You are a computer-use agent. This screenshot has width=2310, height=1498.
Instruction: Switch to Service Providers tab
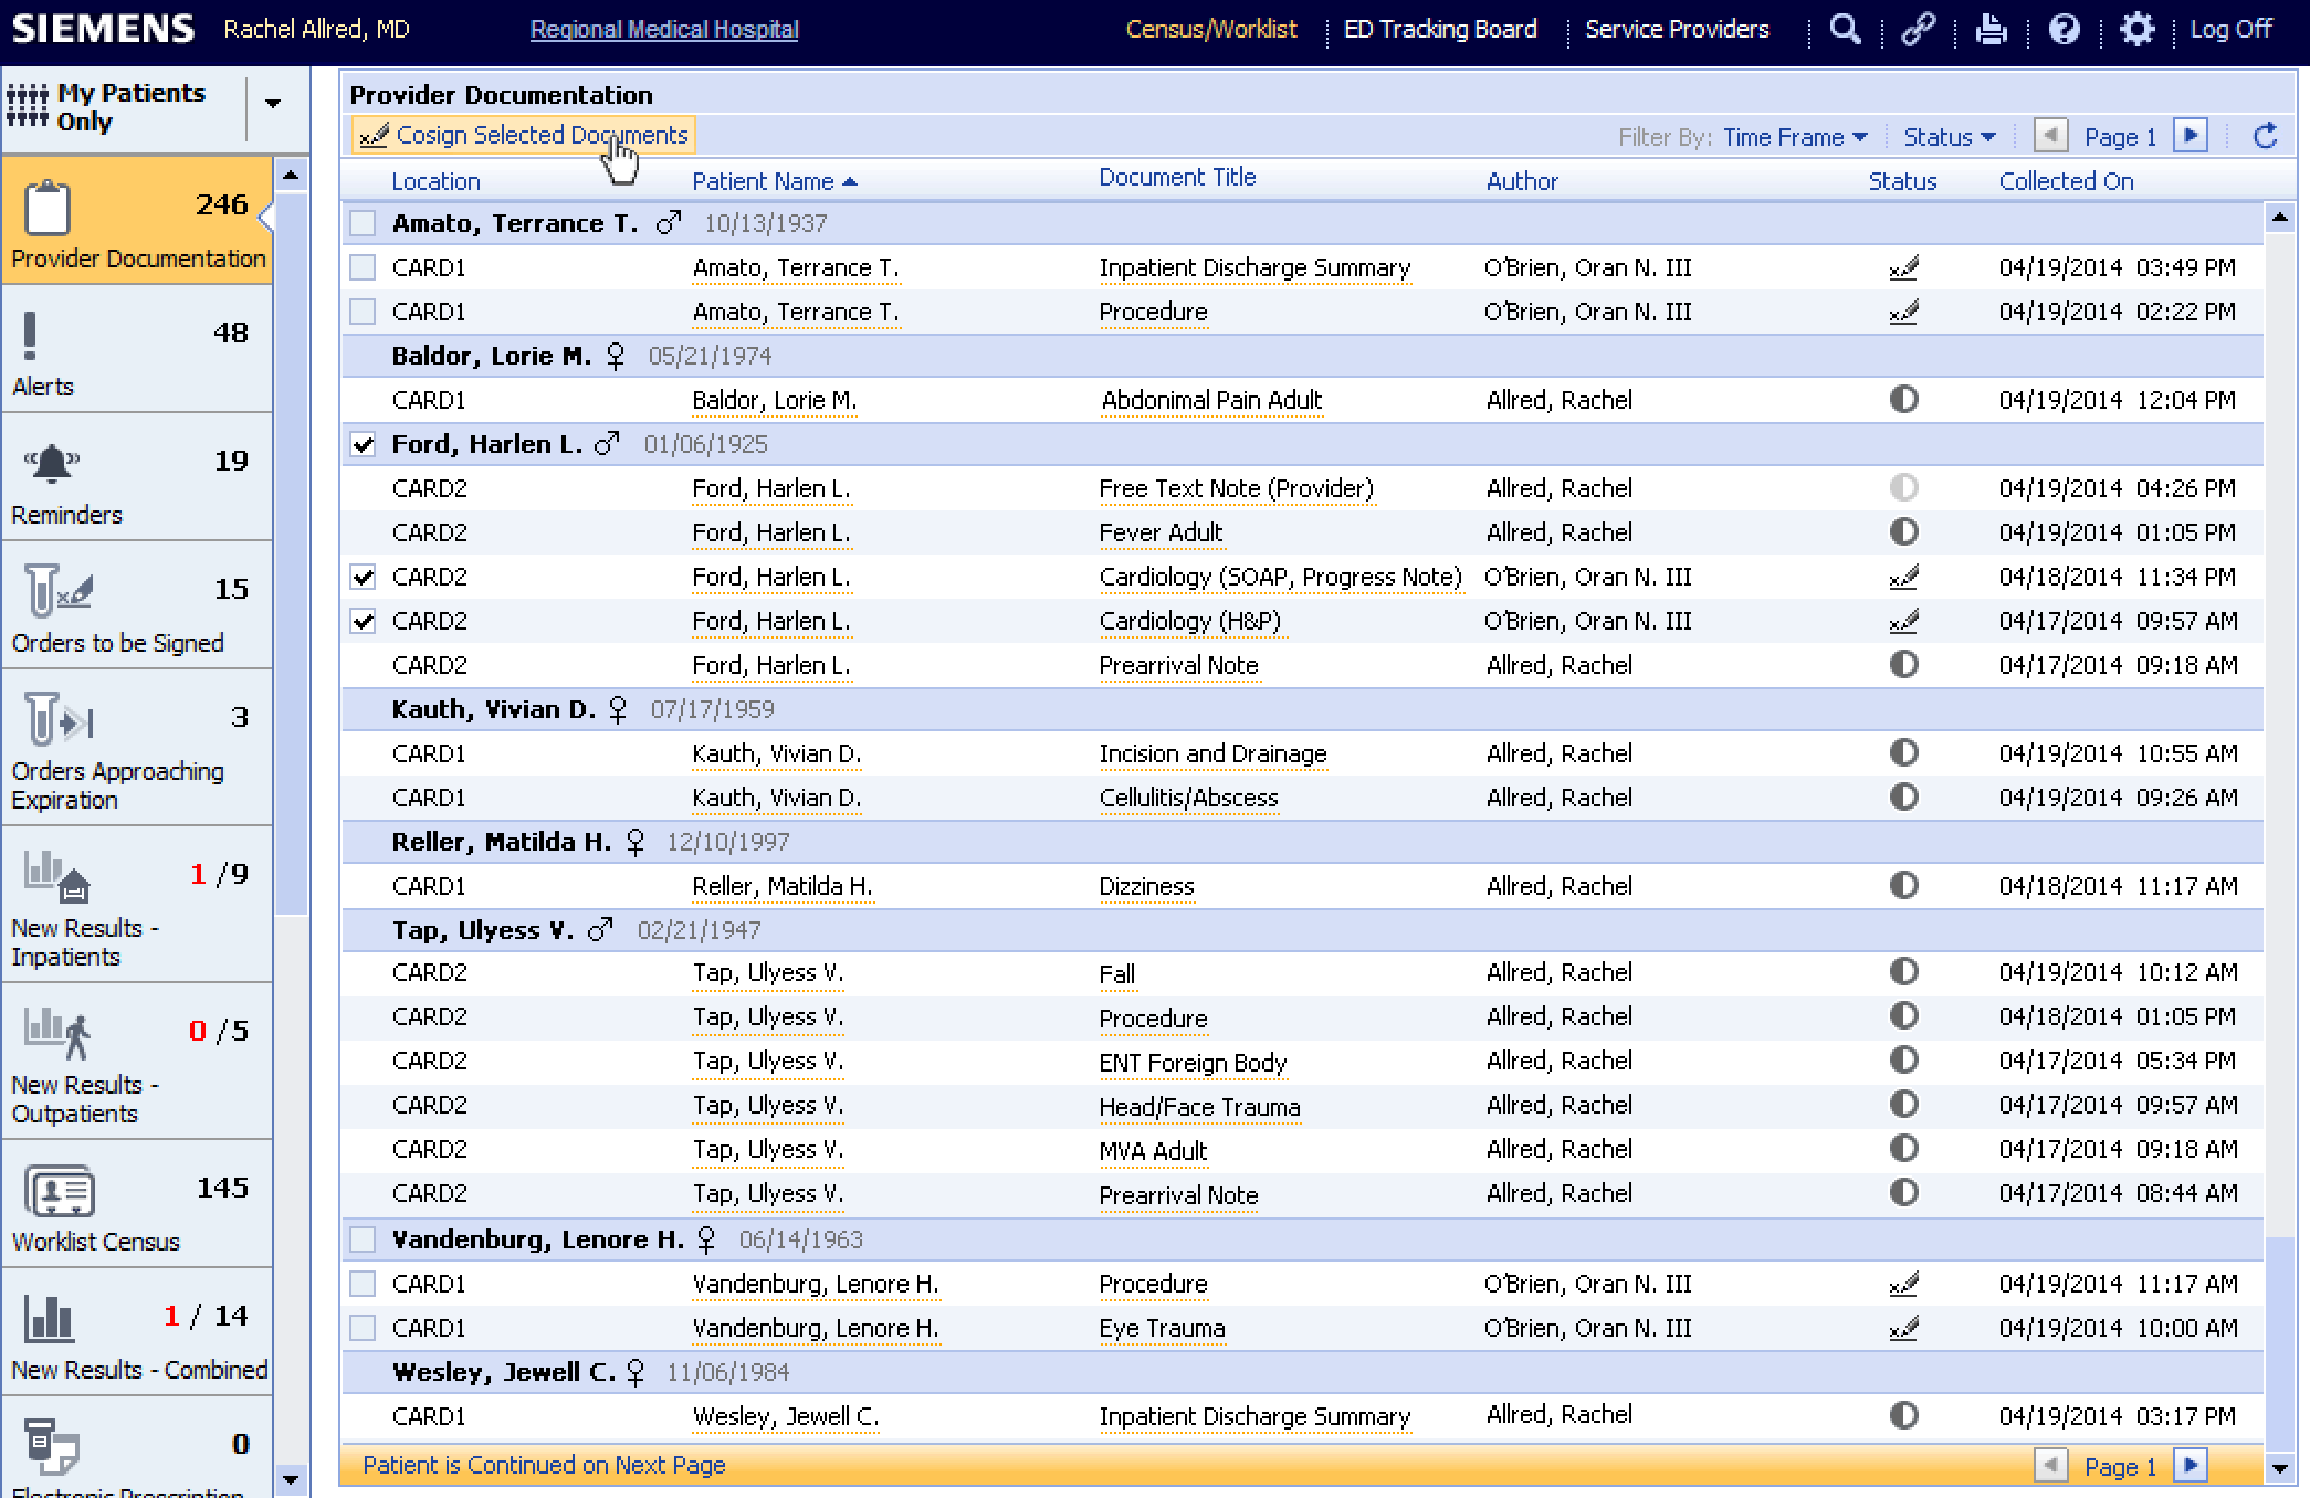pyautogui.click(x=1676, y=29)
